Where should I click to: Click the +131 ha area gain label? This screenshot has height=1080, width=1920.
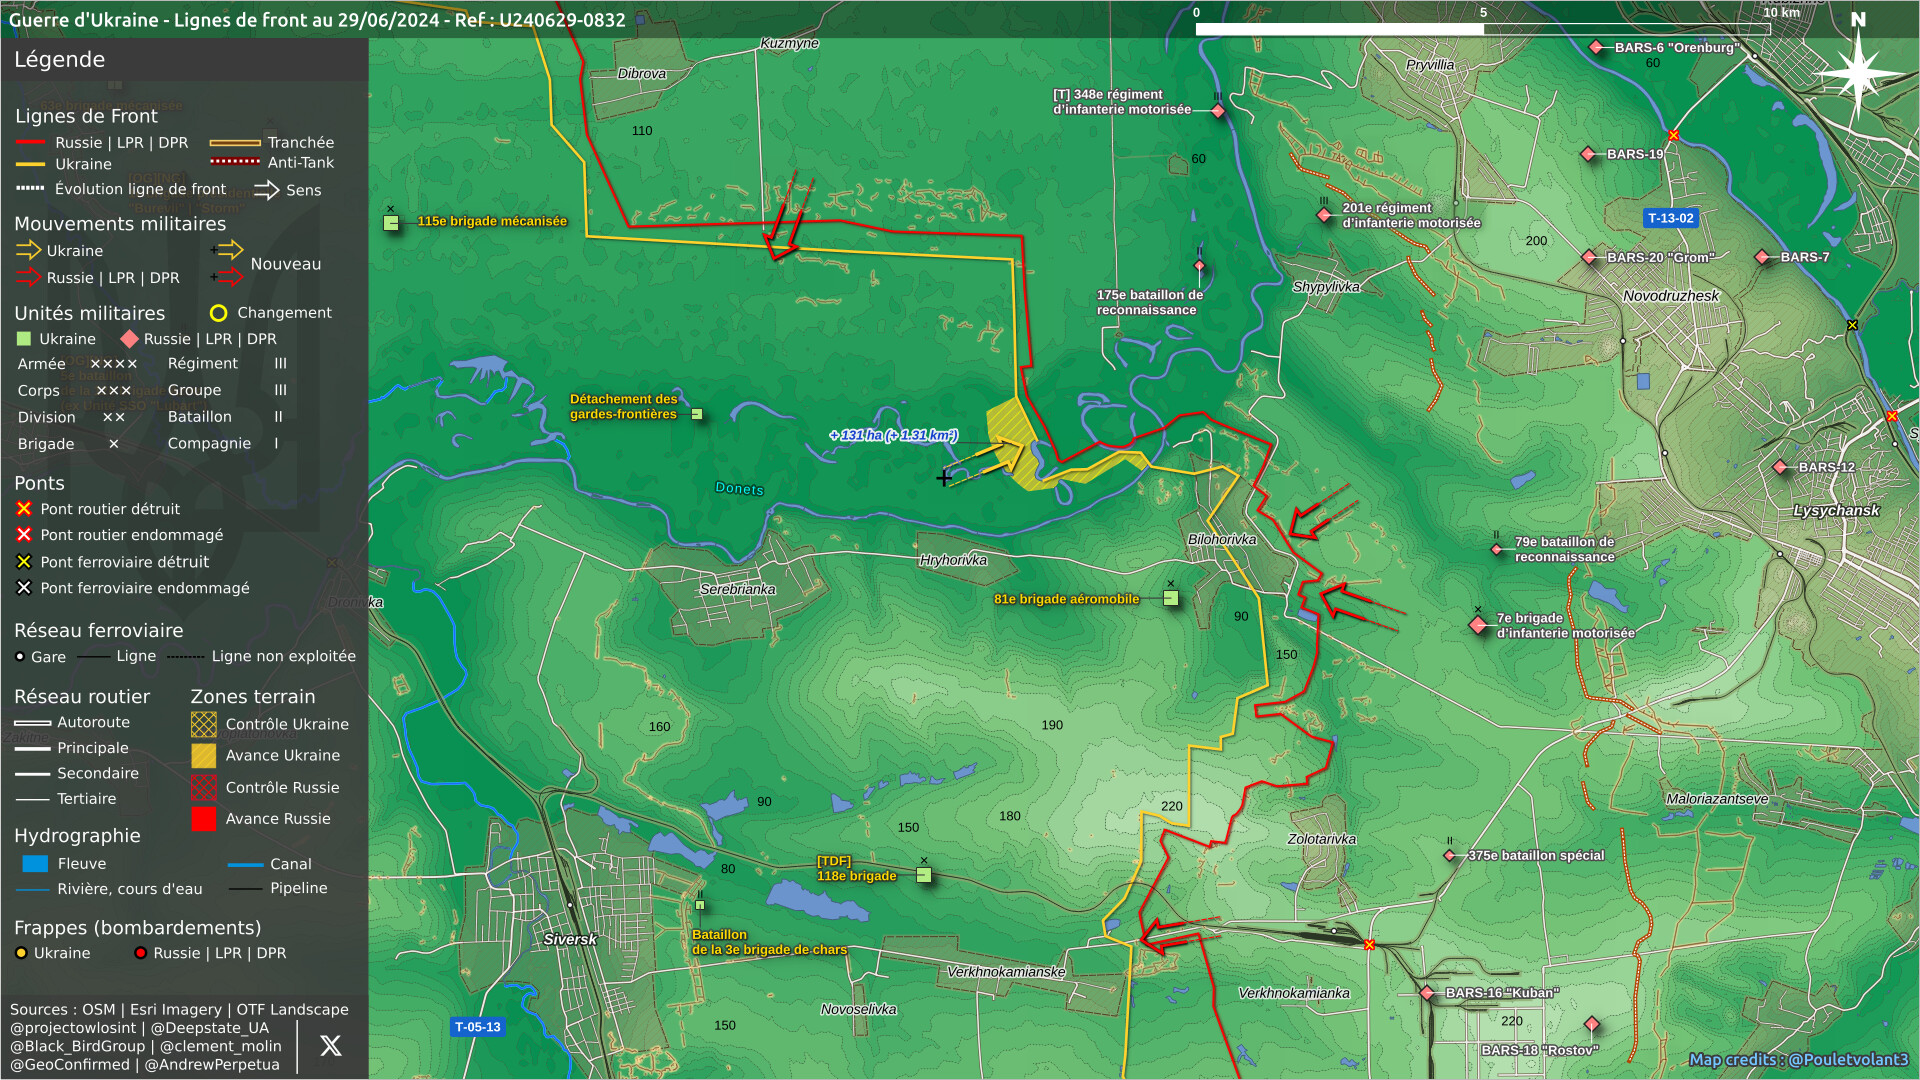click(893, 435)
